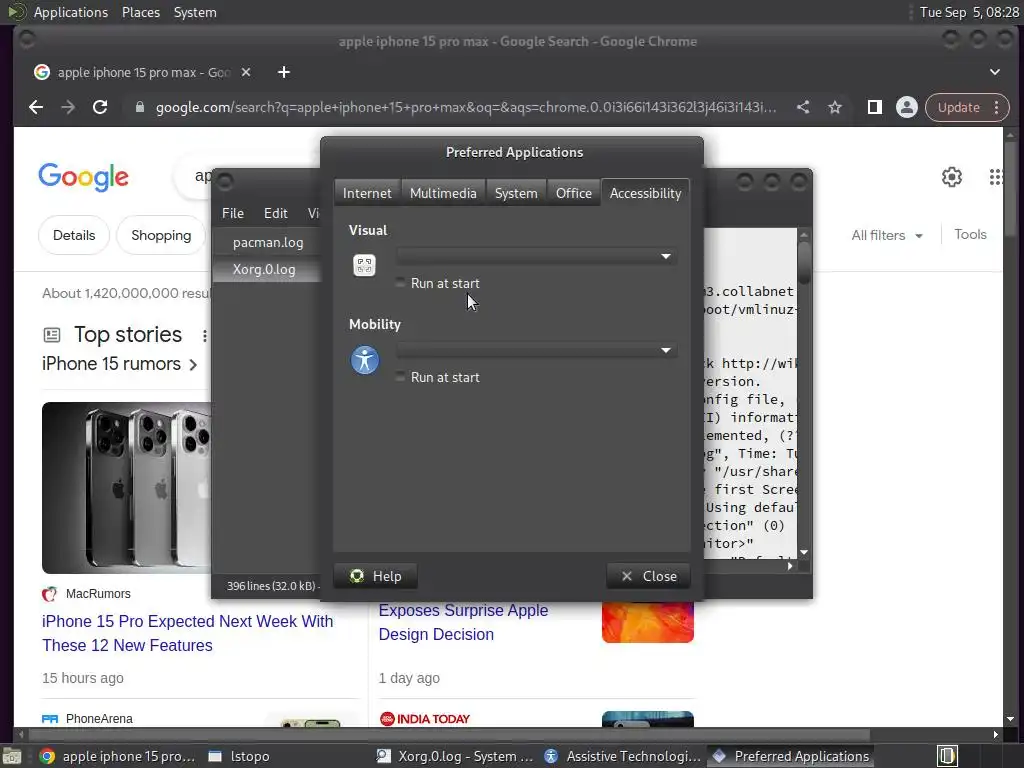Open Exposes Surprise Apple Design Decision article

463,622
